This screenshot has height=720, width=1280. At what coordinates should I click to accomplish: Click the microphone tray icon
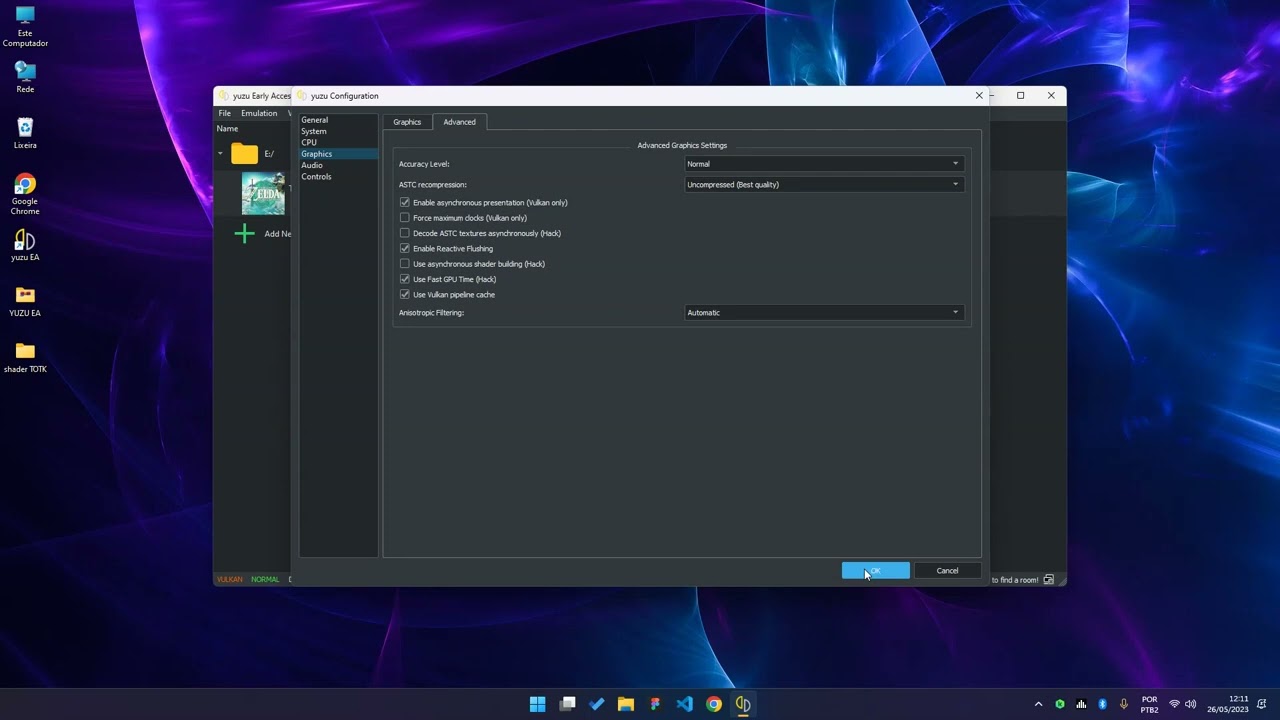tap(1124, 704)
